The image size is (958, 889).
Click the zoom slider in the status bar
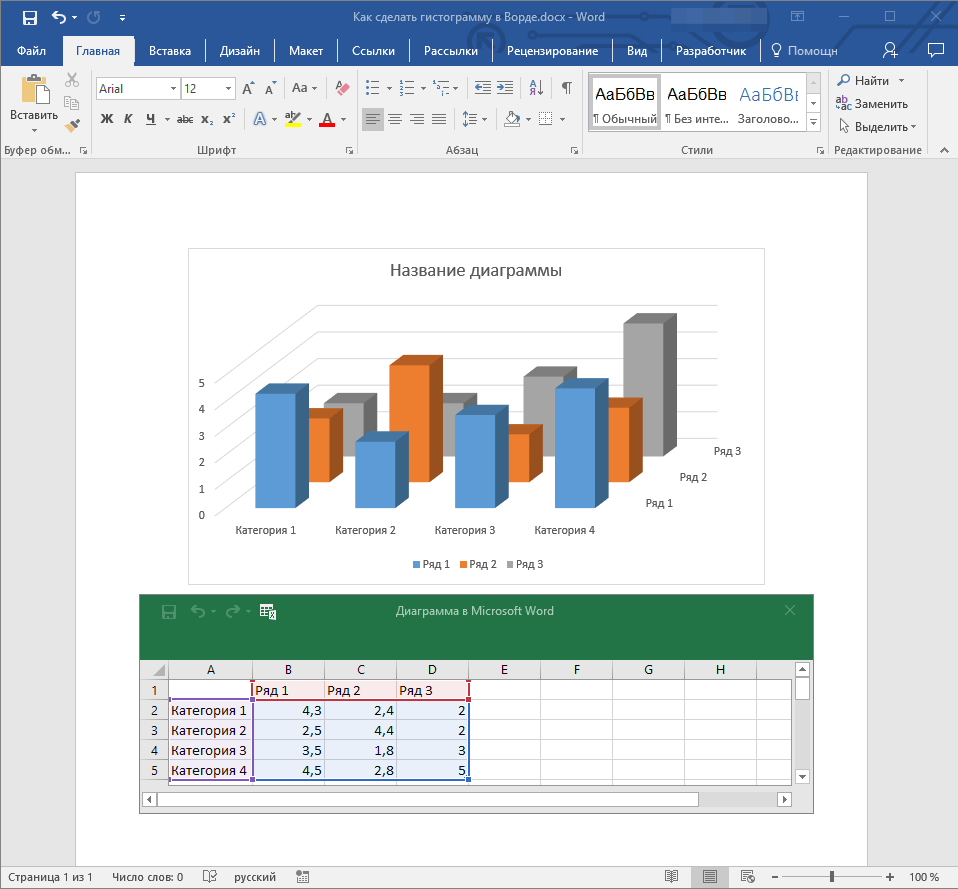(x=831, y=877)
